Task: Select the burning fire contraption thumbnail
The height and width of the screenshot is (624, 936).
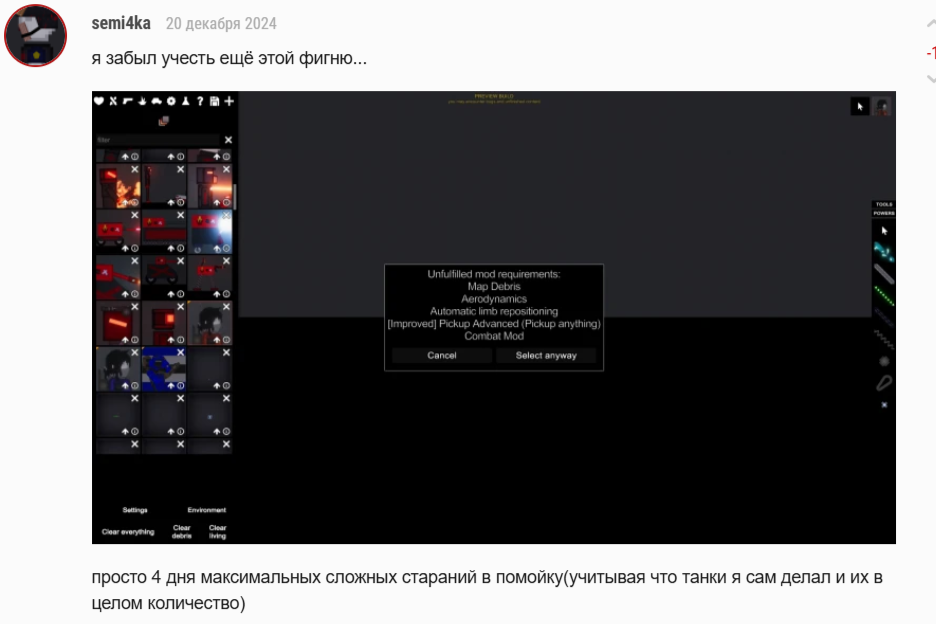Action: click(118, 186)
